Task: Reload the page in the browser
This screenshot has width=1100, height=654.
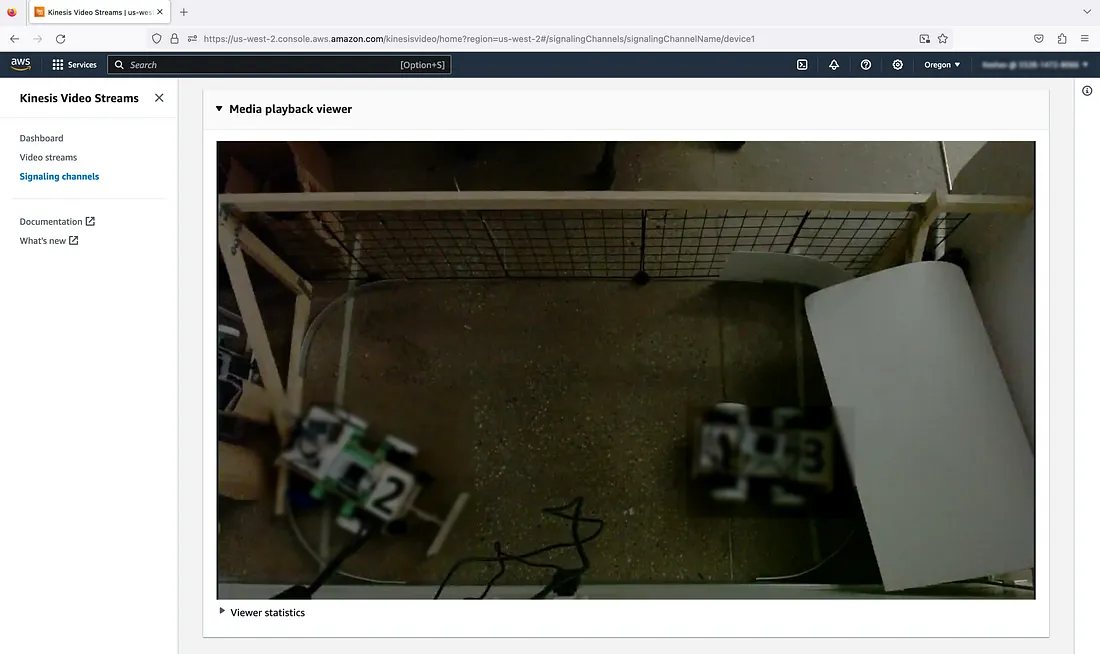Action: 60,38
